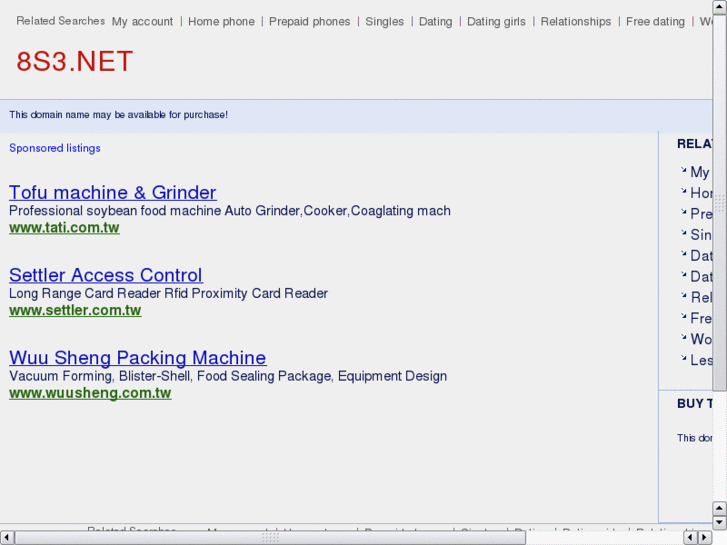The height and width of the screenshot is (545, 727).
Task: Click the vertical scrollbar down arrow at bottom
Action: (x=720, y=523)
